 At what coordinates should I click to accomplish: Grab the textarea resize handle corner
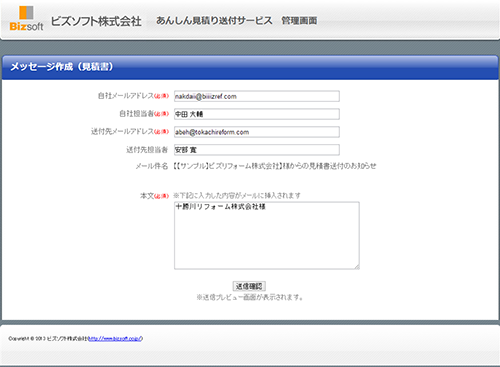[357, 267]
